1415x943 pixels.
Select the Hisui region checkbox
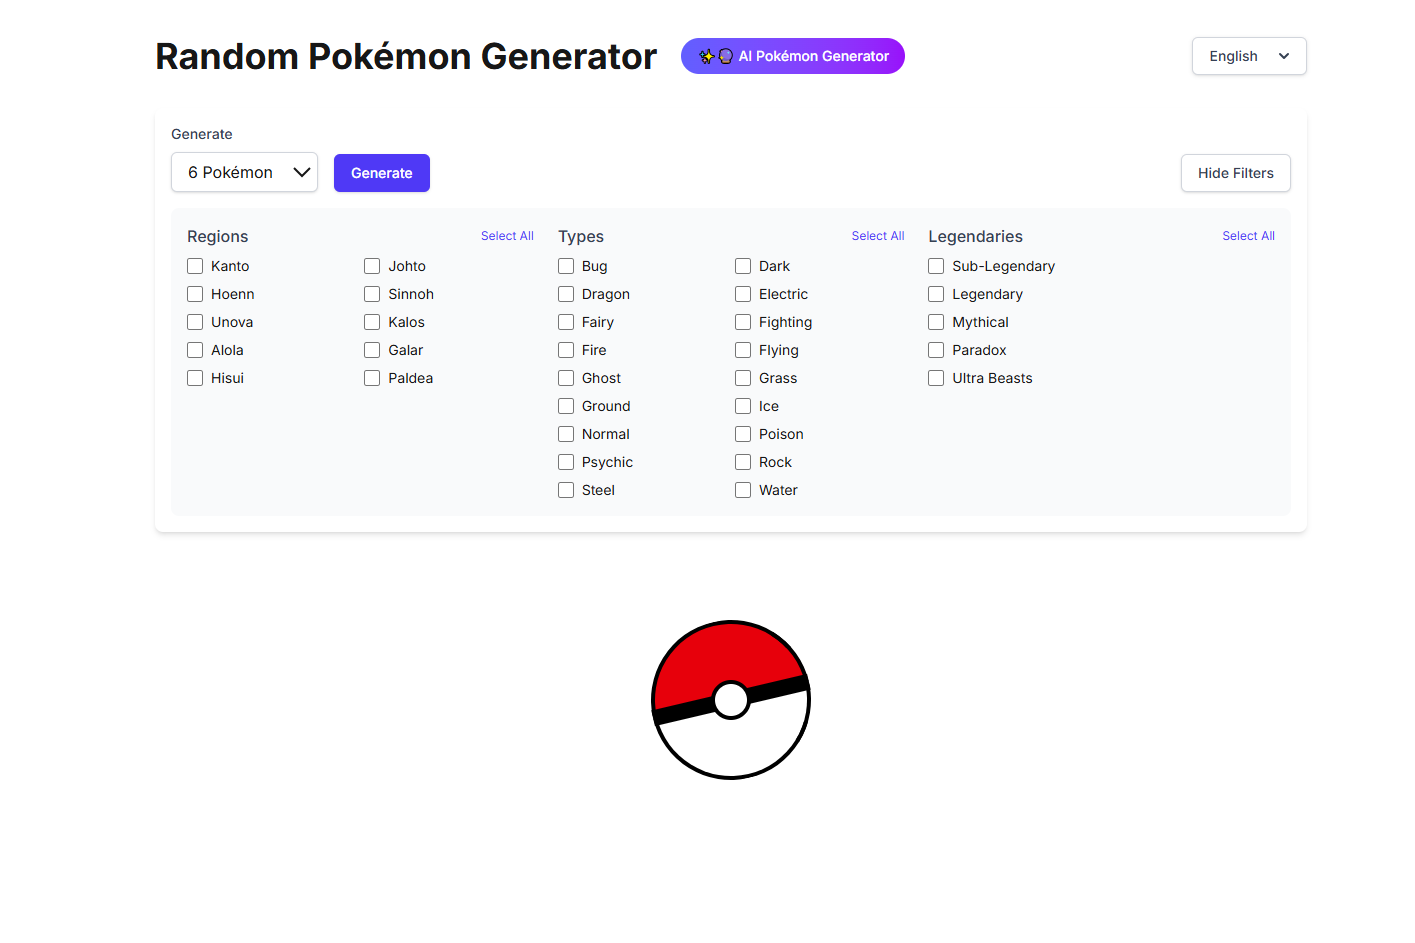coord(195,378)
